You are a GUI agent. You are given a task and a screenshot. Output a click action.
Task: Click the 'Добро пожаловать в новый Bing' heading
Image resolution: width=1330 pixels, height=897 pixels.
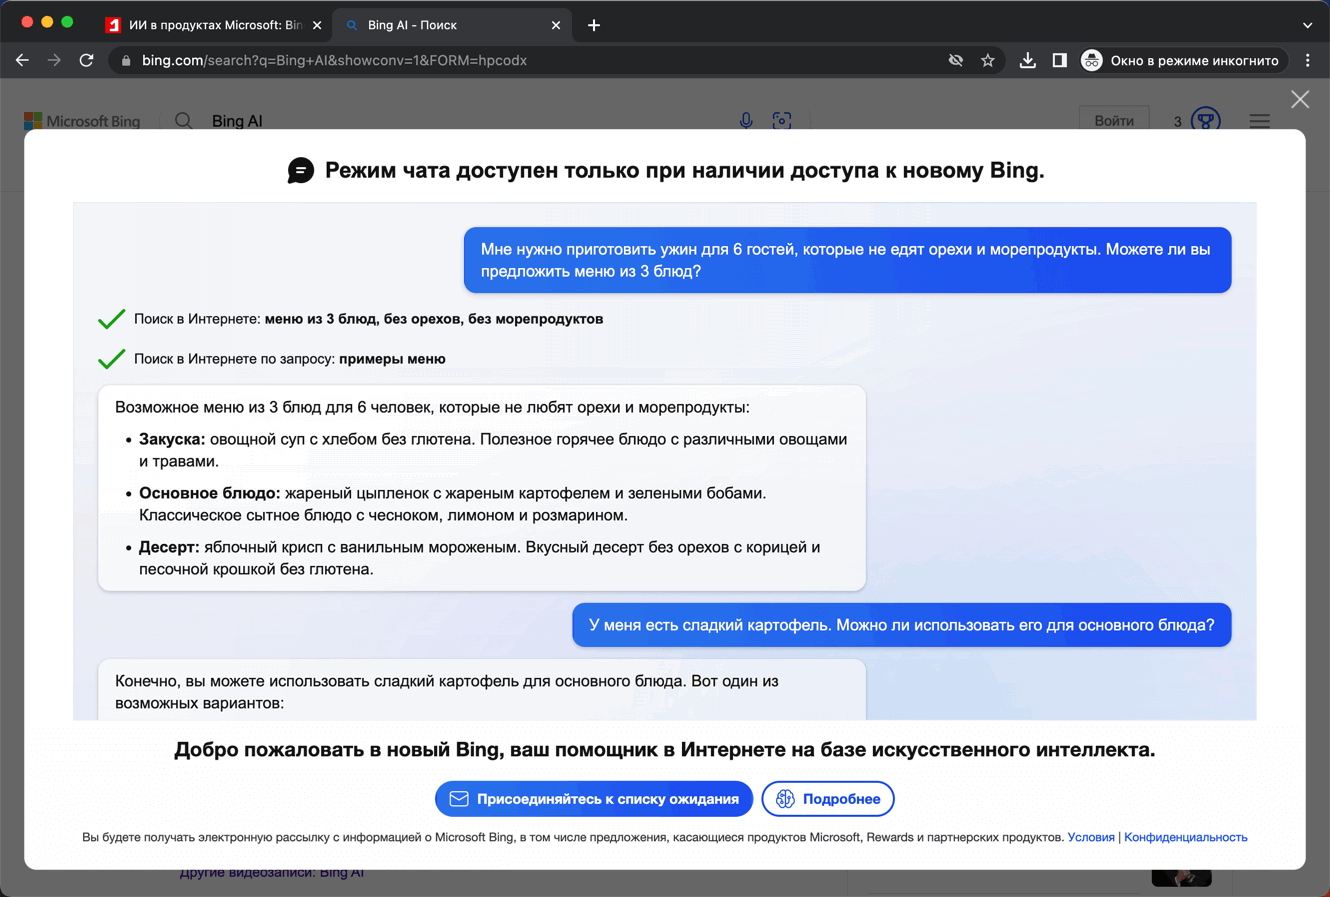point(665,750)
